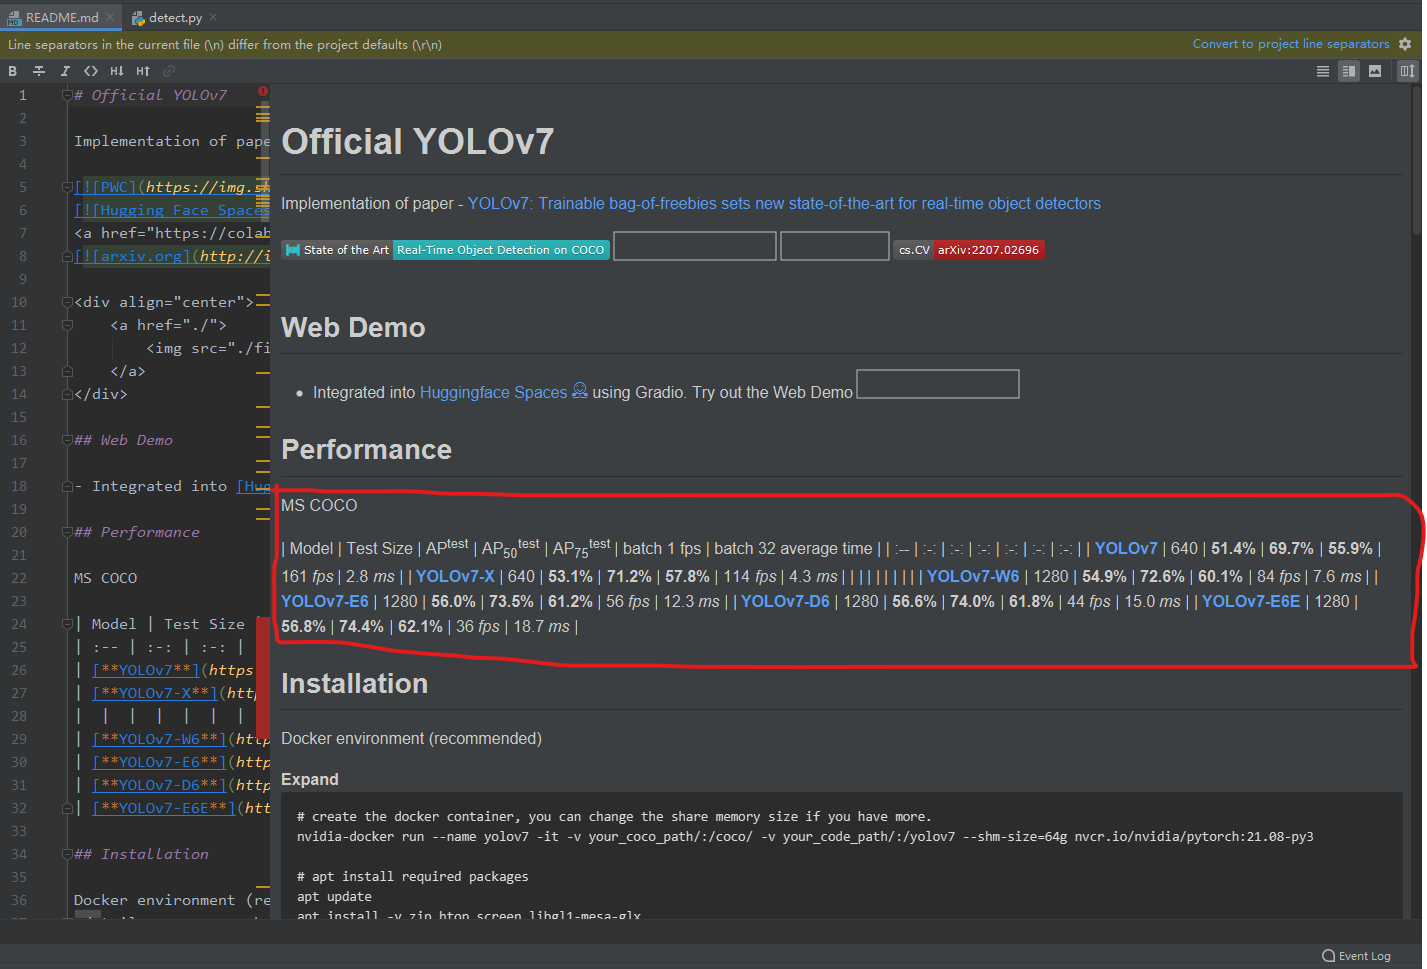
Task: Click the Event Log status icon
Action: (x=1328, y=956)
